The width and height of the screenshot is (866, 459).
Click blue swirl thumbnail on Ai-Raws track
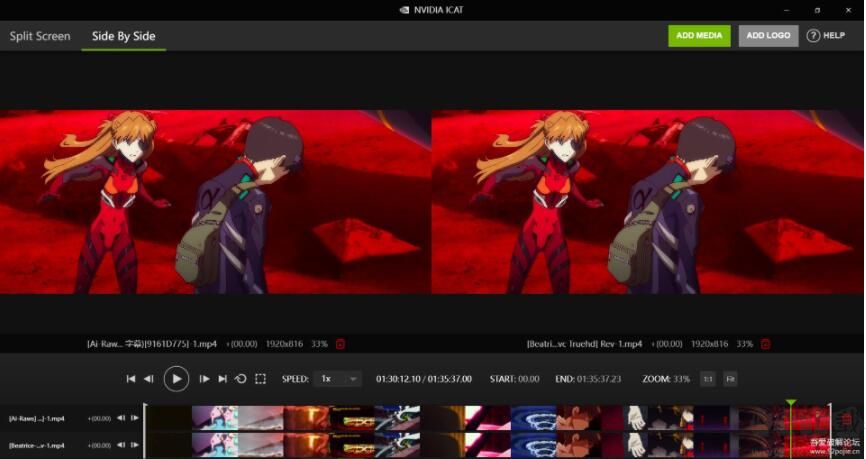(533, 418)
